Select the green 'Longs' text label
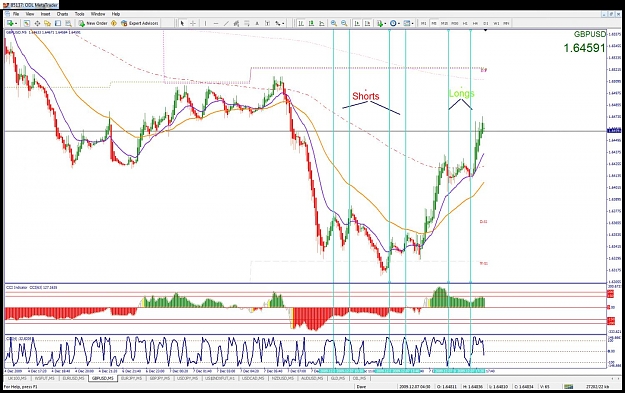 (462, 93)
